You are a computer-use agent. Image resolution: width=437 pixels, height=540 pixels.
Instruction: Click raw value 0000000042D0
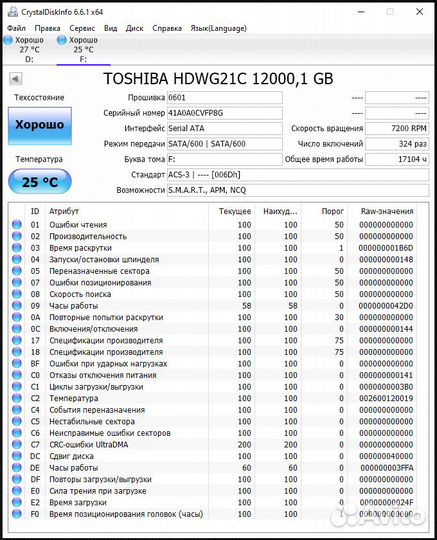(386, 306)
